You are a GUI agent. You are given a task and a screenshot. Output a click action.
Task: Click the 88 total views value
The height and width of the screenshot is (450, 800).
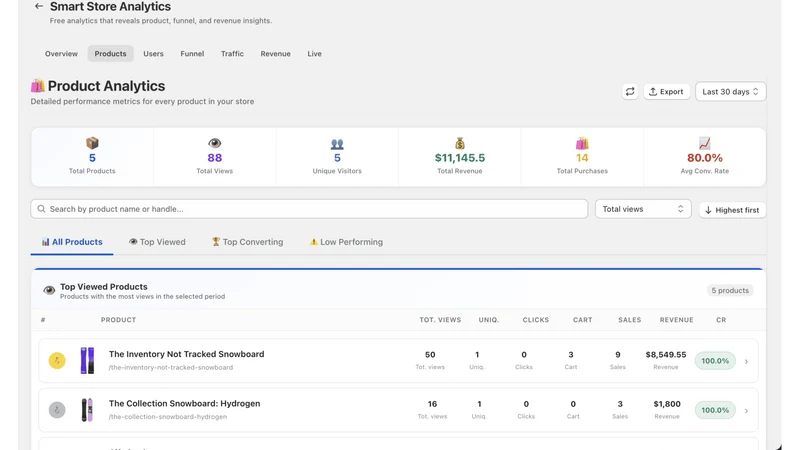tap(215, 158)
